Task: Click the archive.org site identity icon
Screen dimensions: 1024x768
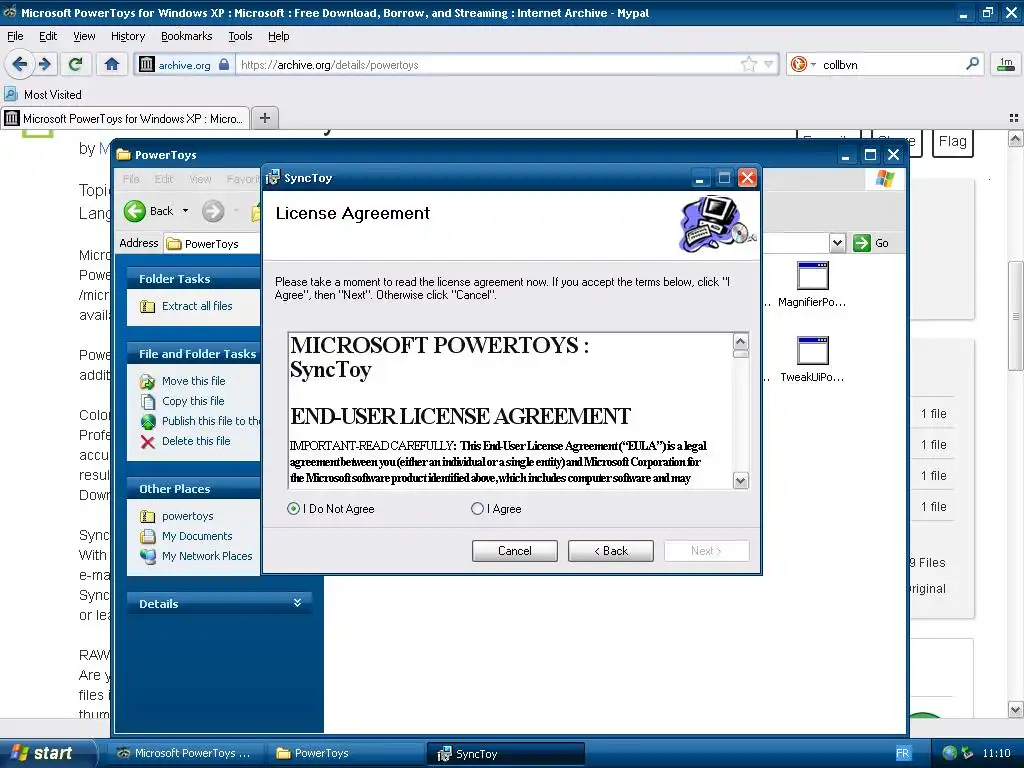Action: tap(147, 64)
